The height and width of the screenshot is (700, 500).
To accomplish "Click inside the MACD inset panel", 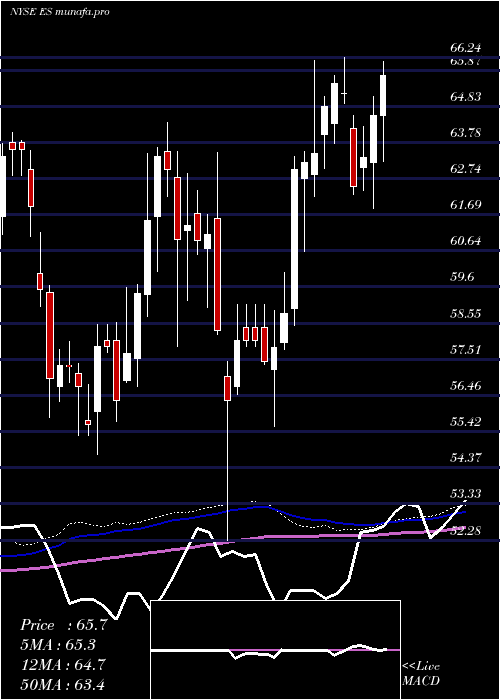I will click(x=275, y=650).
